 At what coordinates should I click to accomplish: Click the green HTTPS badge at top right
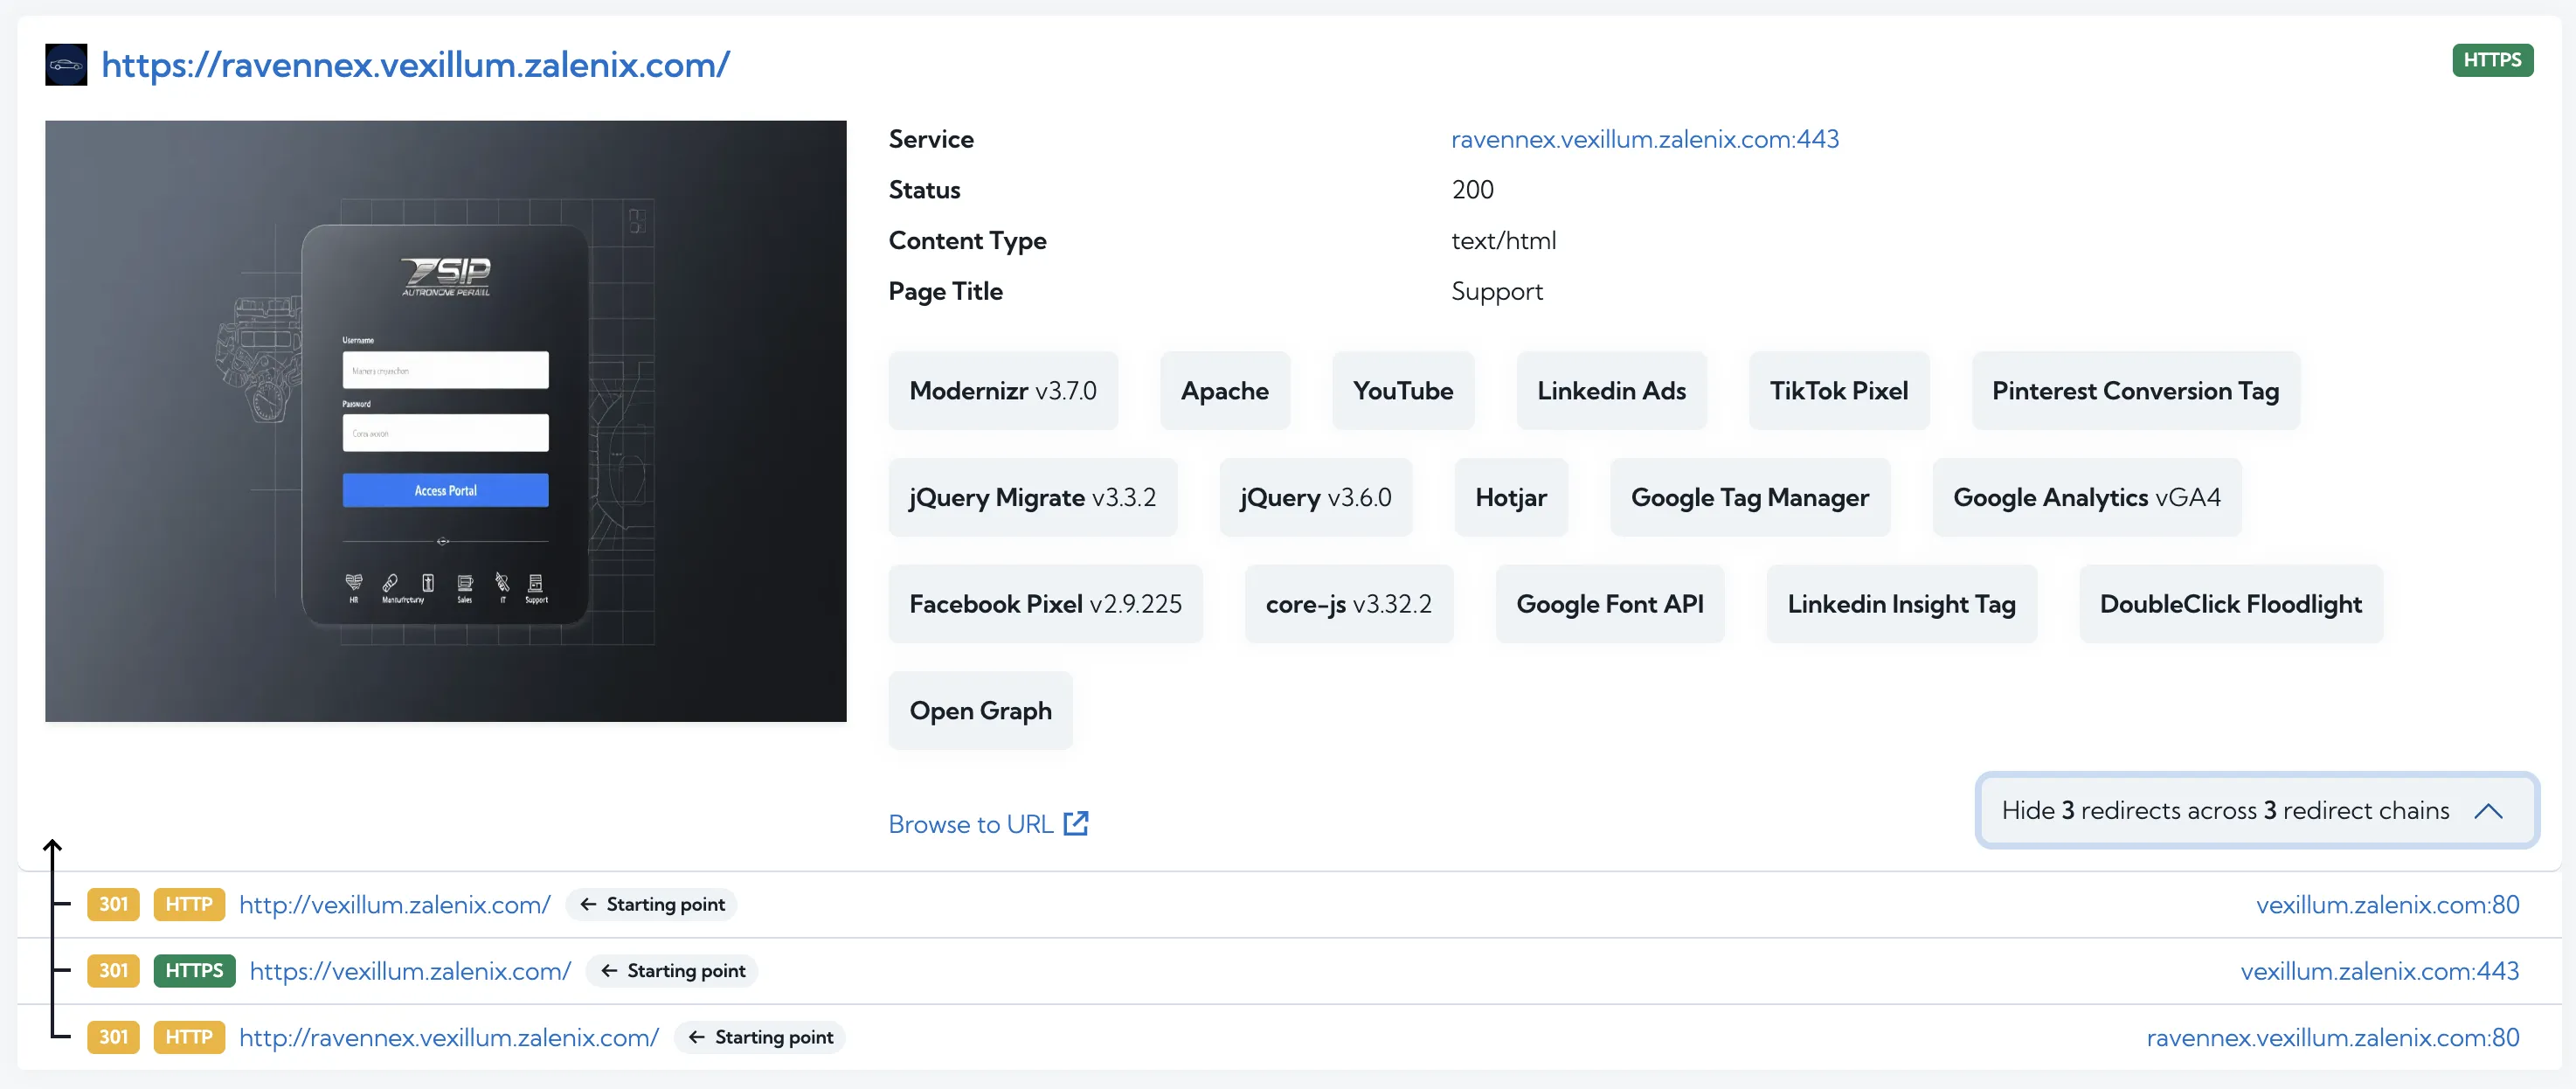2491,60
